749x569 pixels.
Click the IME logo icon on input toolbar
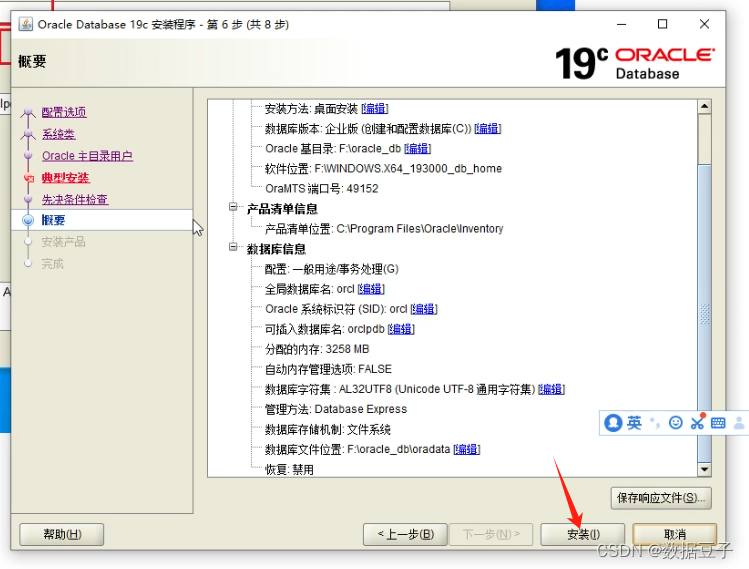613,423
